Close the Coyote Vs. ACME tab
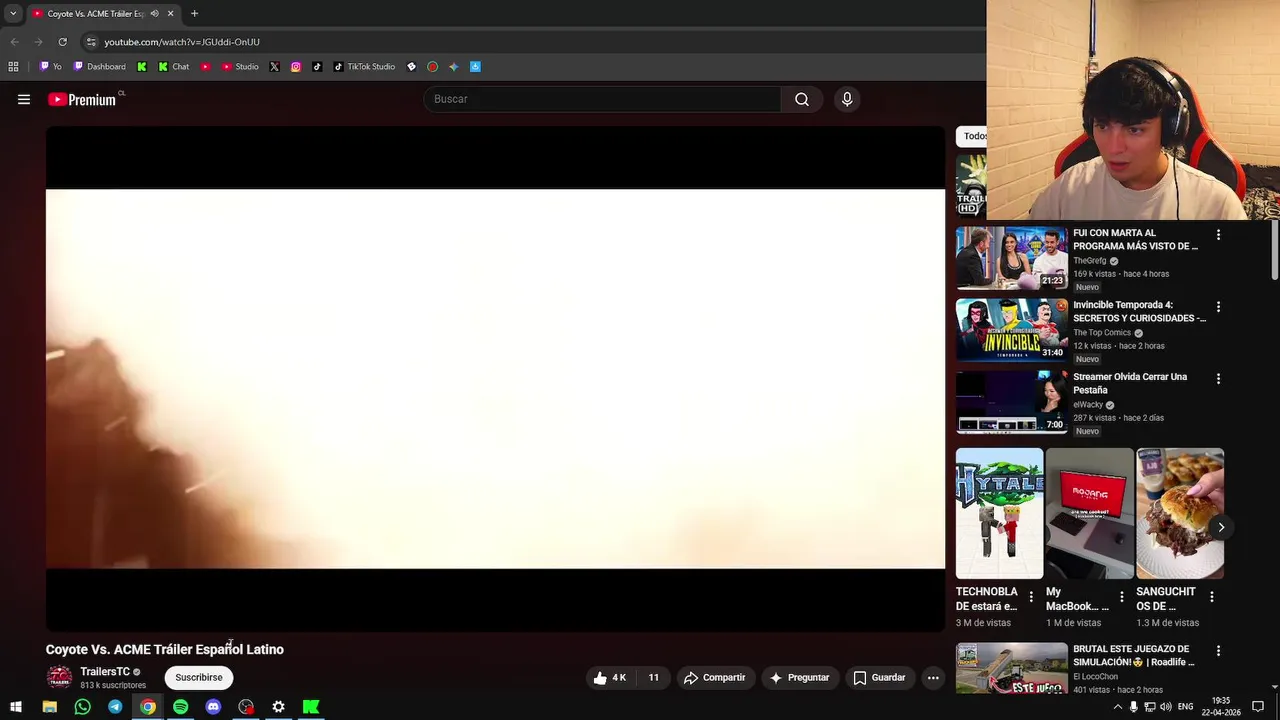This screenshot has height=720, width=1280. [170, 13]
